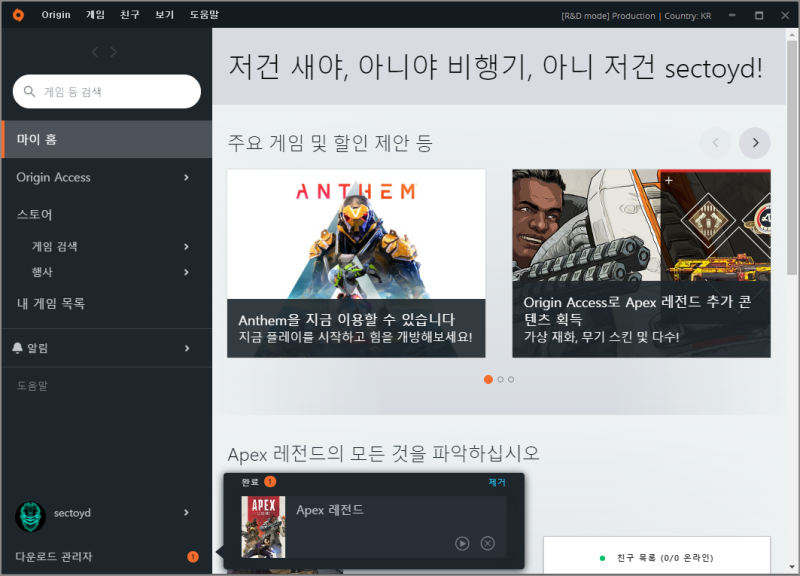Click the scrollbar down arrow
The width and height of the screenshot is (800, 576).
click(x=791, y=567)
